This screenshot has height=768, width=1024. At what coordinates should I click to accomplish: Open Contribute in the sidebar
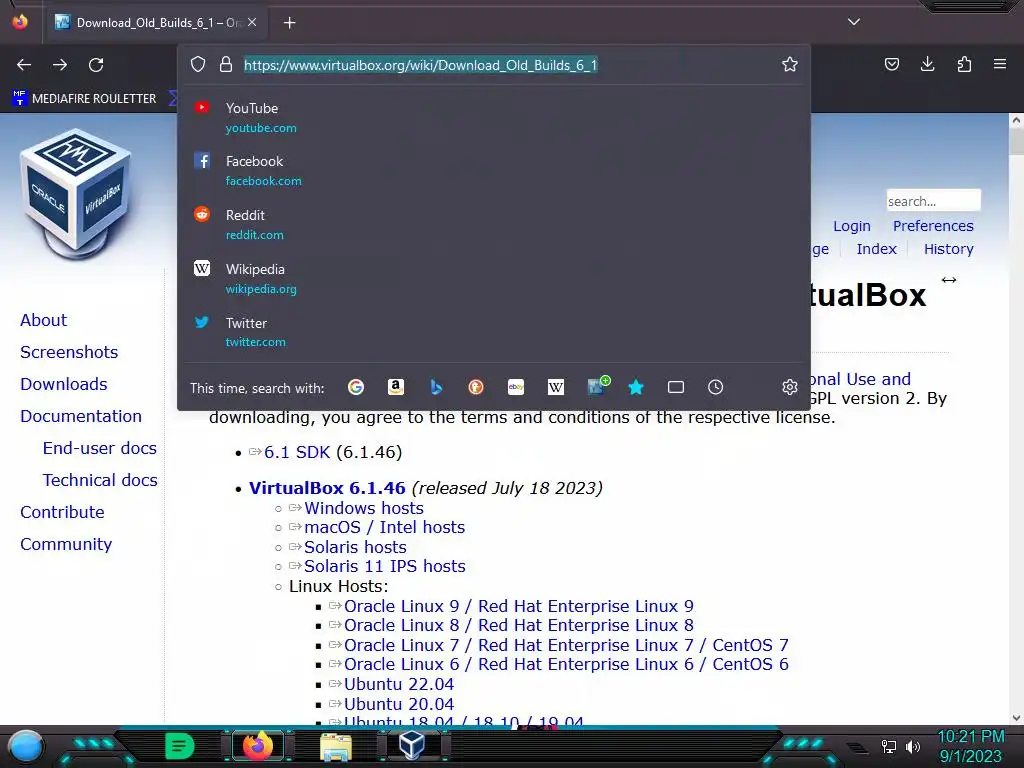pos(62,512)
